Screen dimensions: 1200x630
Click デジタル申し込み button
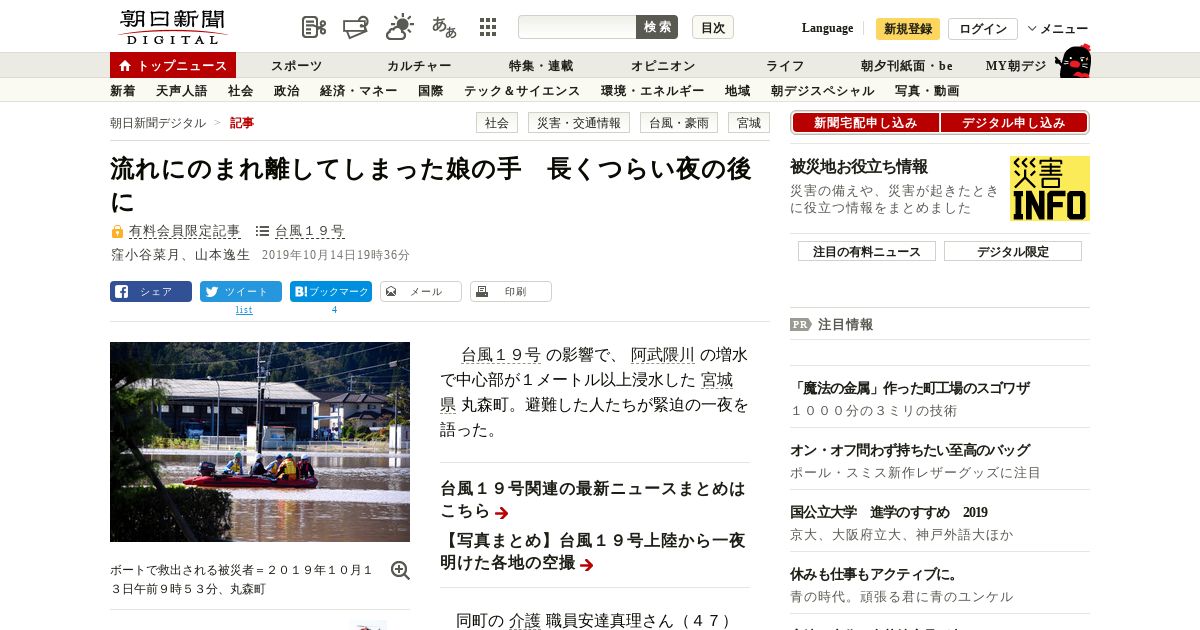[1014, 123]
